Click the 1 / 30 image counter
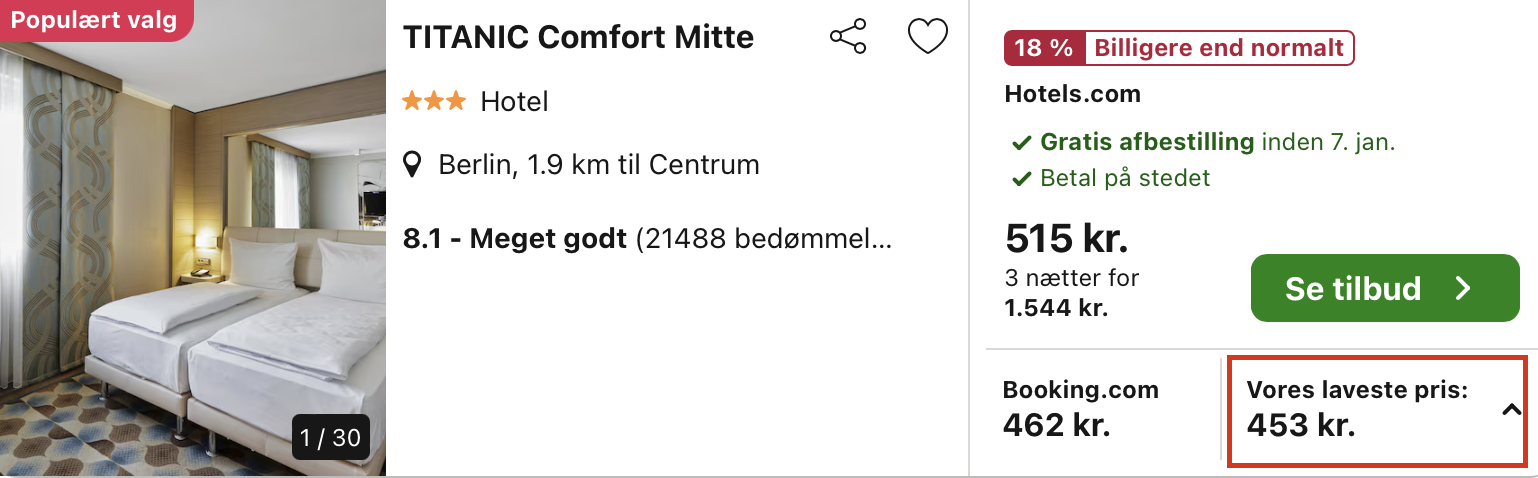The image size is (1538, 478). (x=331, y=437)
